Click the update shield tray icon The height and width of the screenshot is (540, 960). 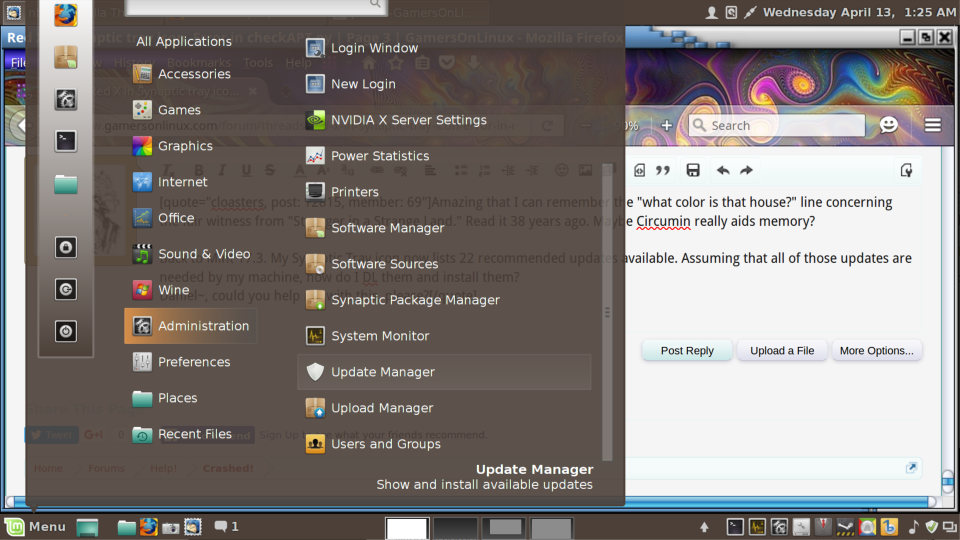(x=931, y=527)
